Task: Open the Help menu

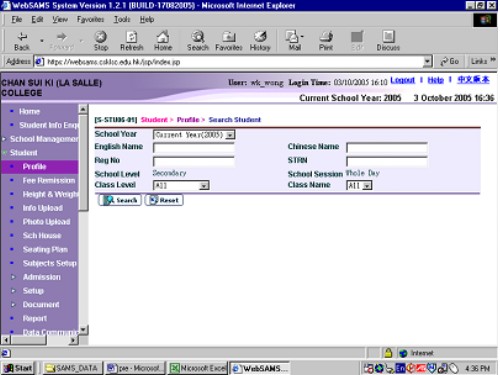Action: click(x=147, y=19)
